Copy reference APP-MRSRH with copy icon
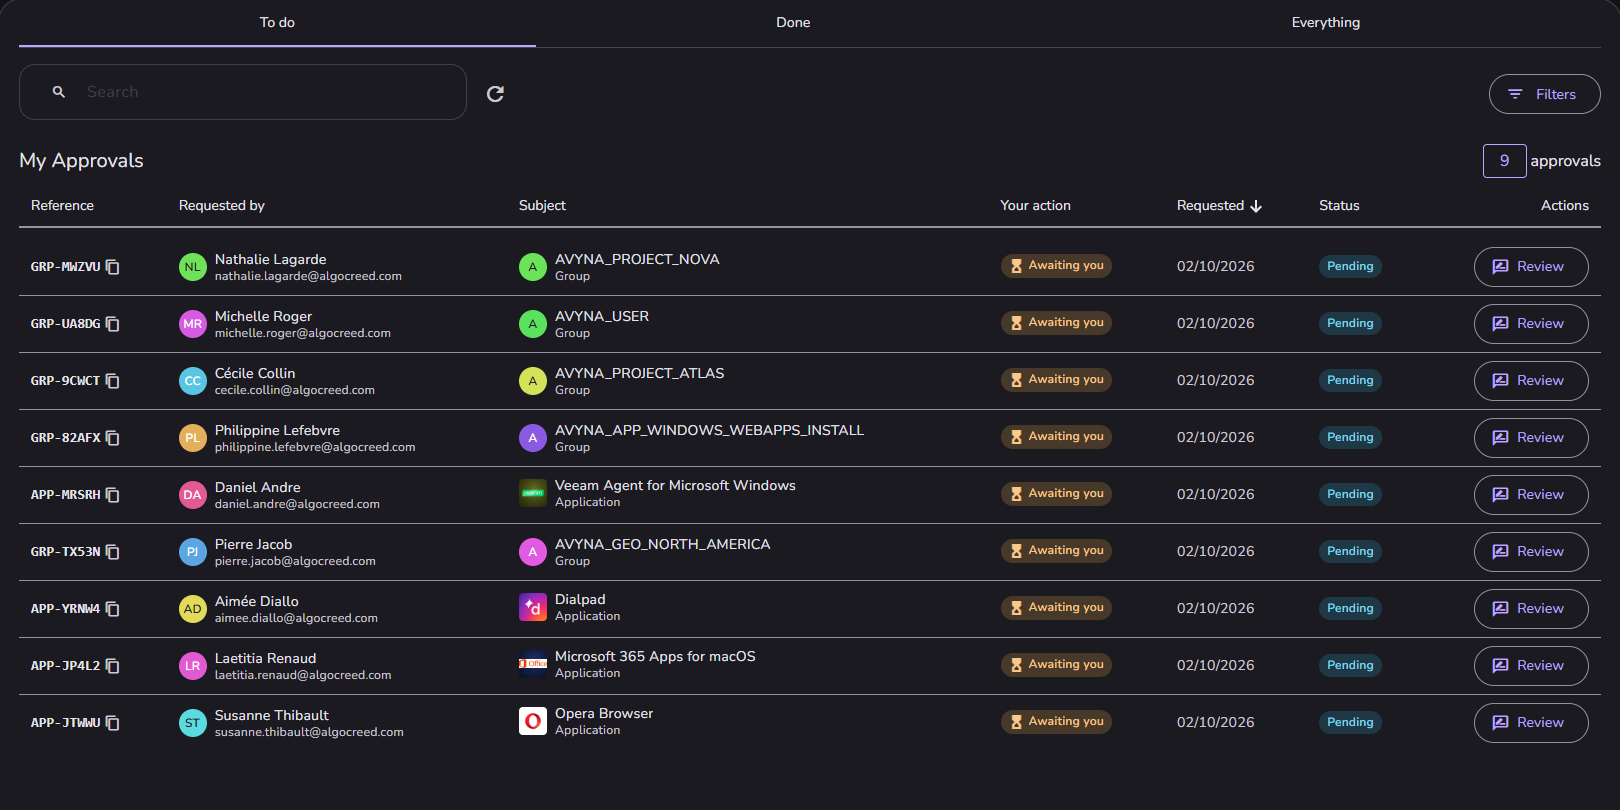1620x810 pixels. coord(113,495)
